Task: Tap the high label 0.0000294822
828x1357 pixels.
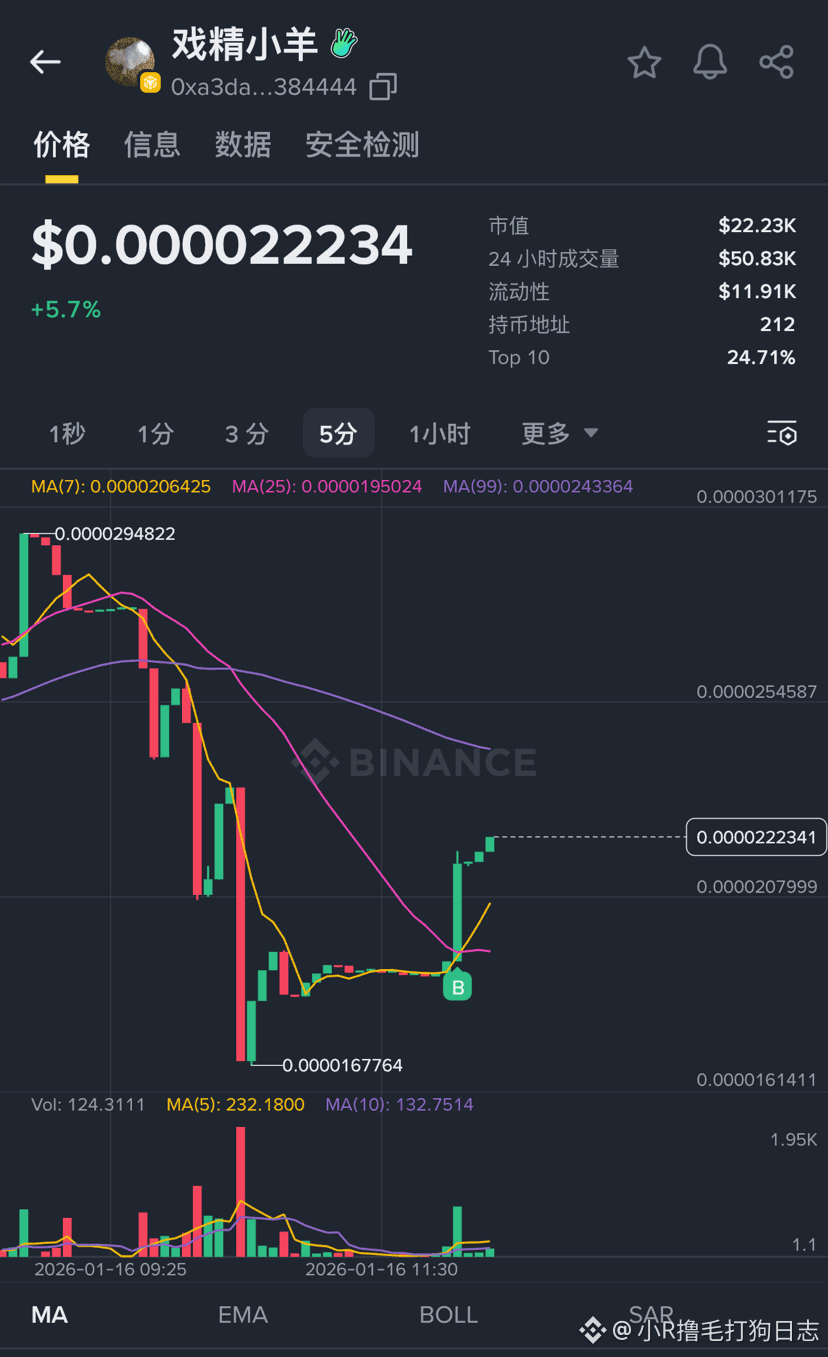Action: [115, 534]
